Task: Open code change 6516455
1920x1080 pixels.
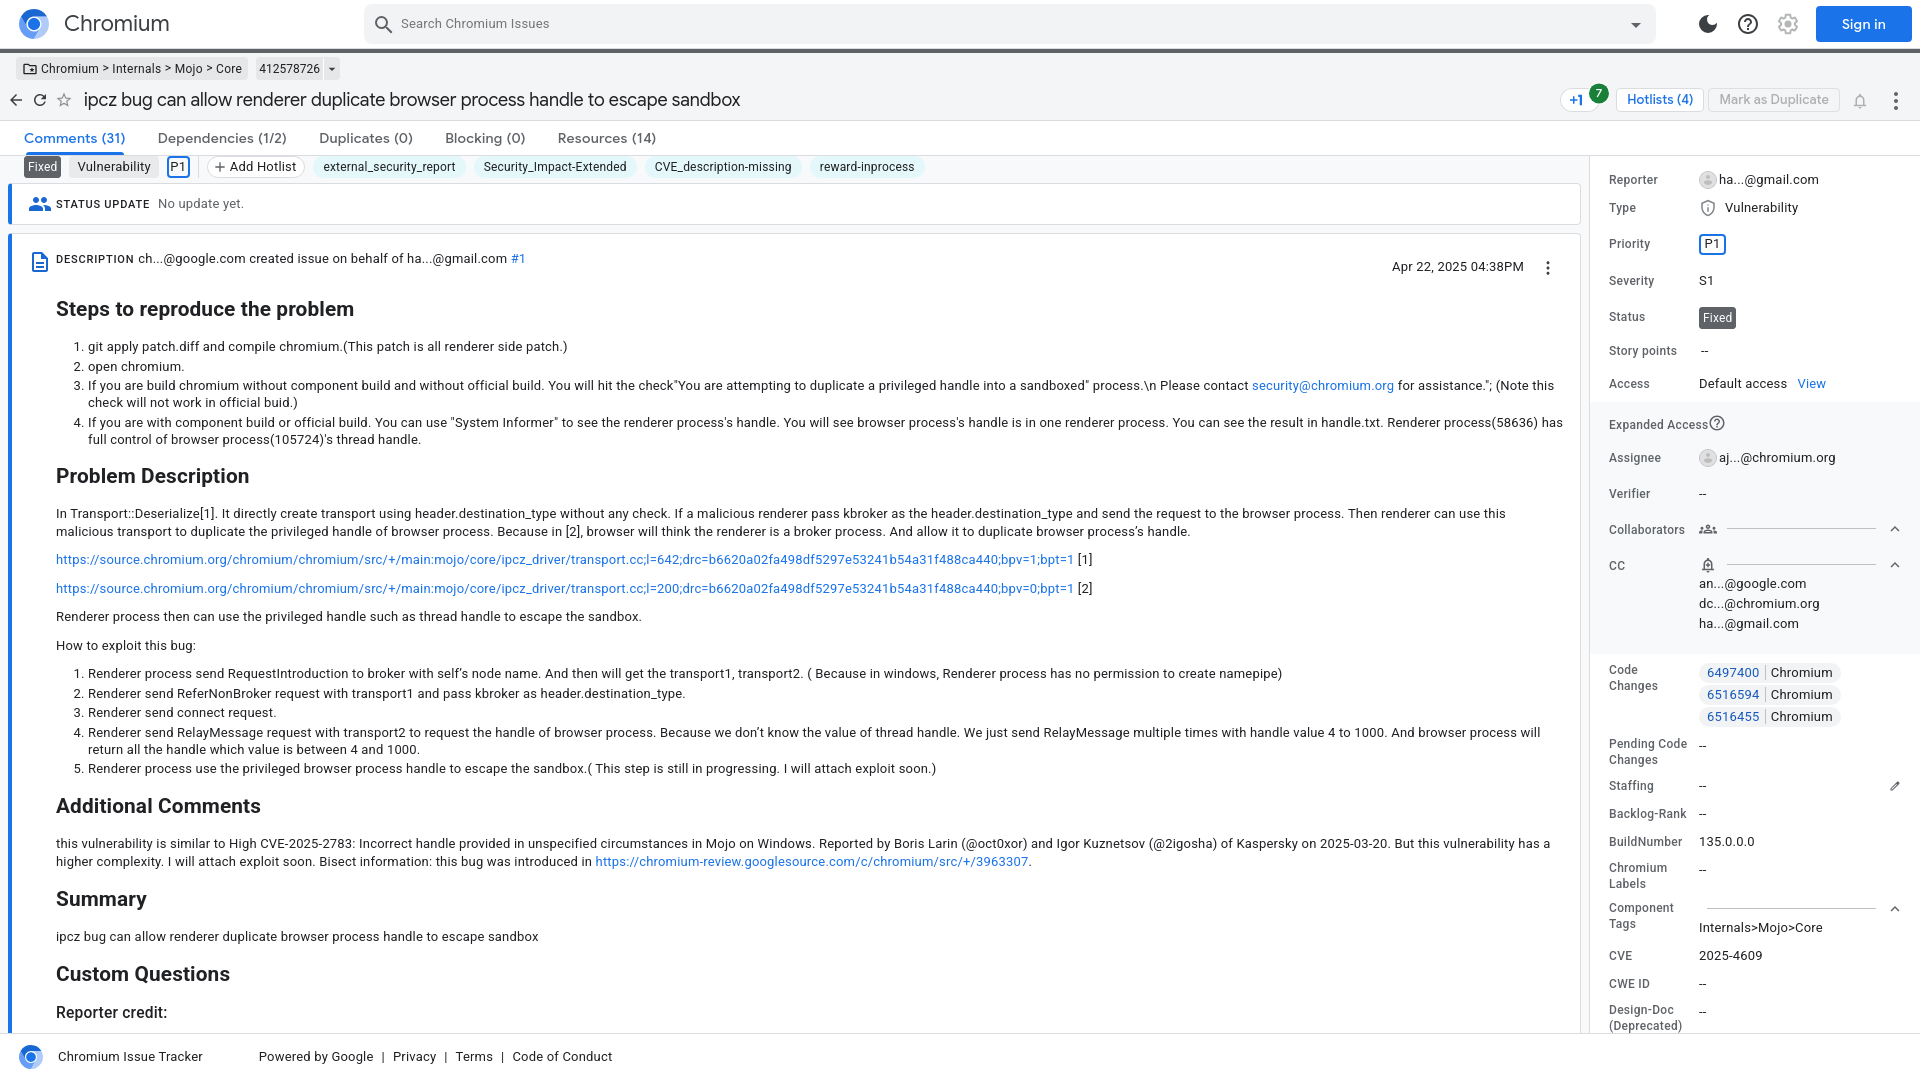Action: (x=1732, y=717)
